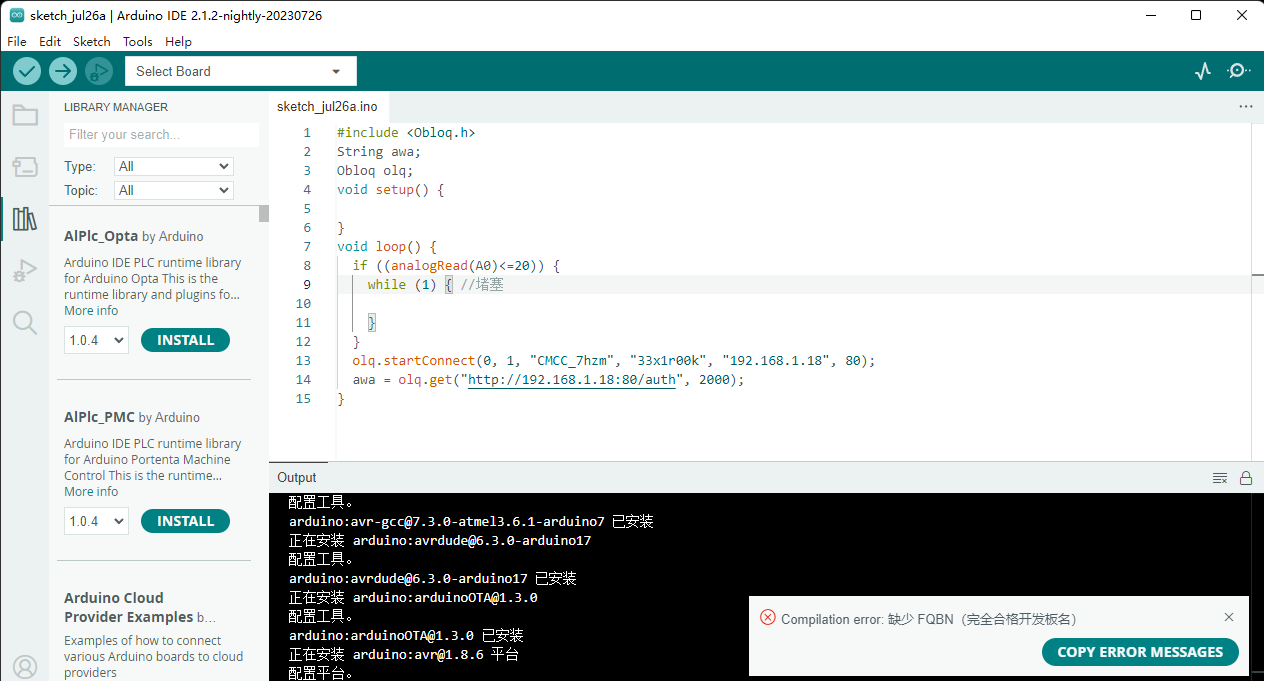The width and height of the screenshot is (1264, 681).
Task: Click the editor tab three-dots more icon
Action: pyautogui.click(x=1245, y=106)
